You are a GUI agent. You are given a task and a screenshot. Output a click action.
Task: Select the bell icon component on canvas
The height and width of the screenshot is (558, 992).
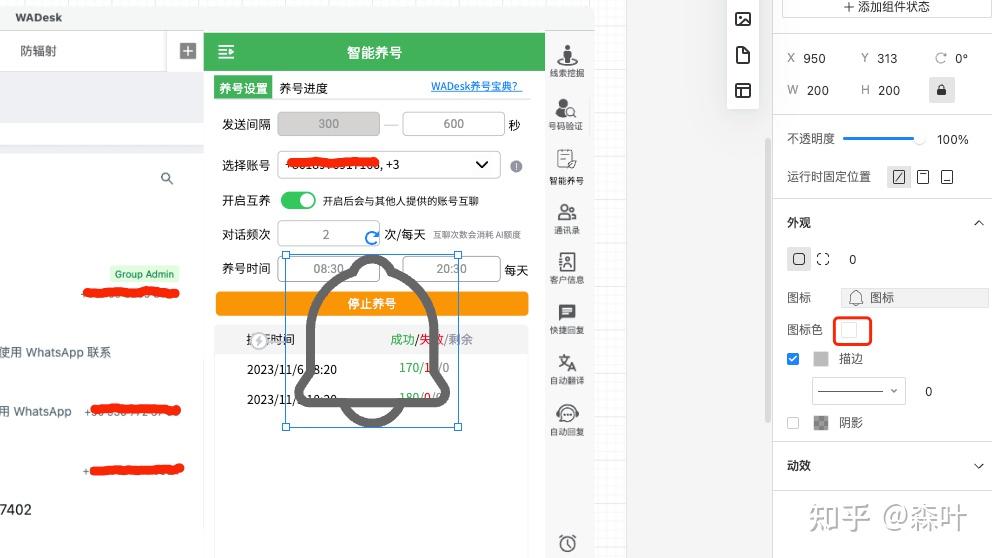(372, 340)
